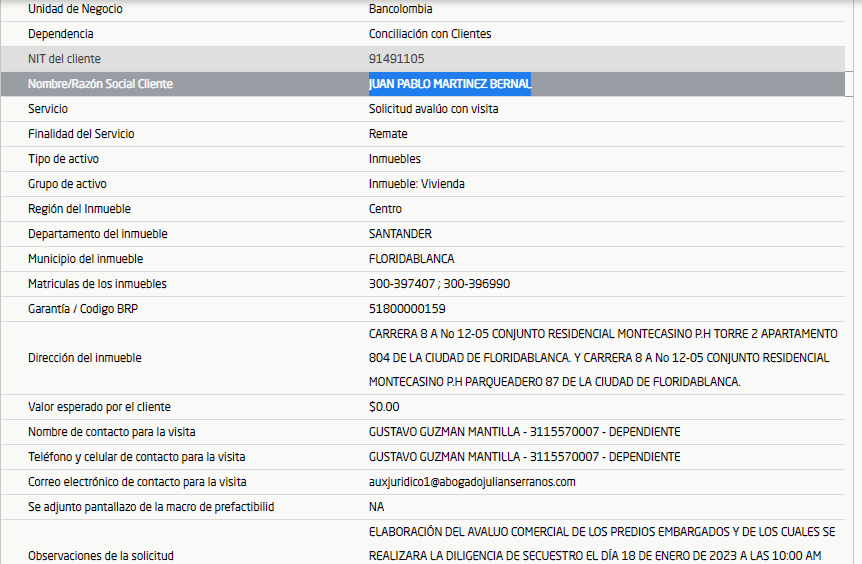Click the 'Tipo de activo' label
The image size is (862, 564).
coord(63,159)
